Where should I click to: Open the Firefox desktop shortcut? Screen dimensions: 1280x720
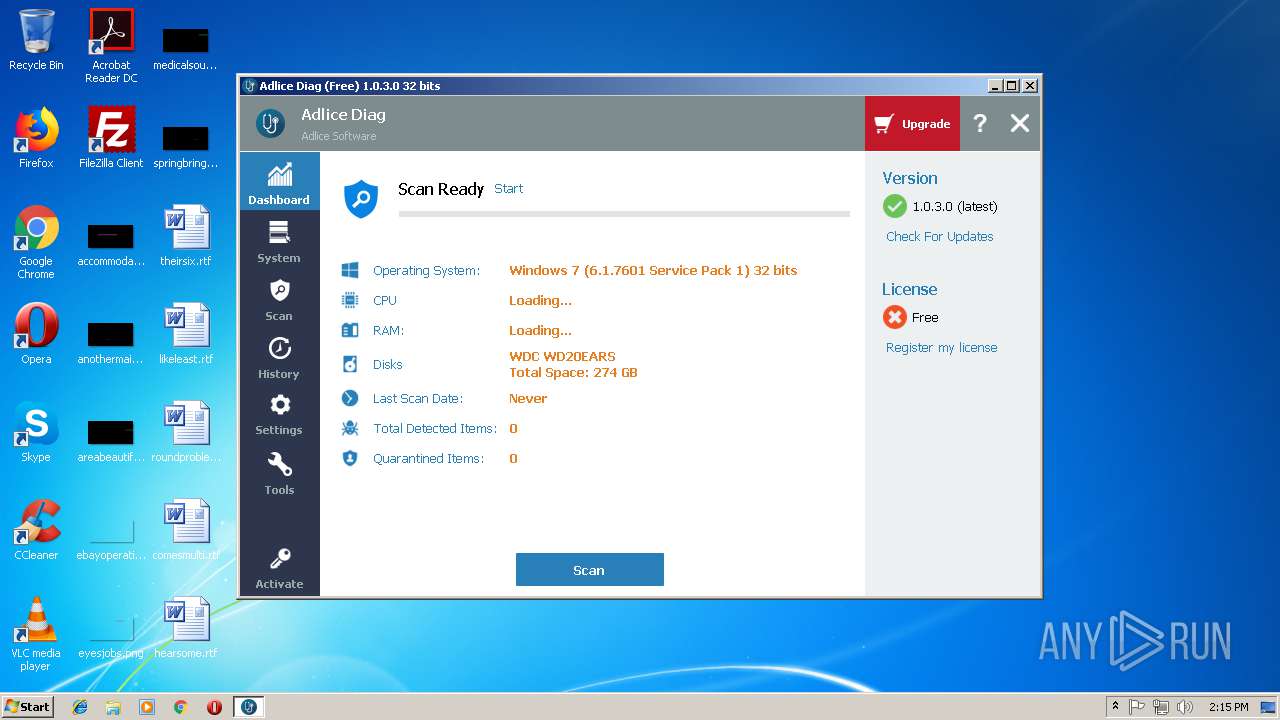pos(36,137)
